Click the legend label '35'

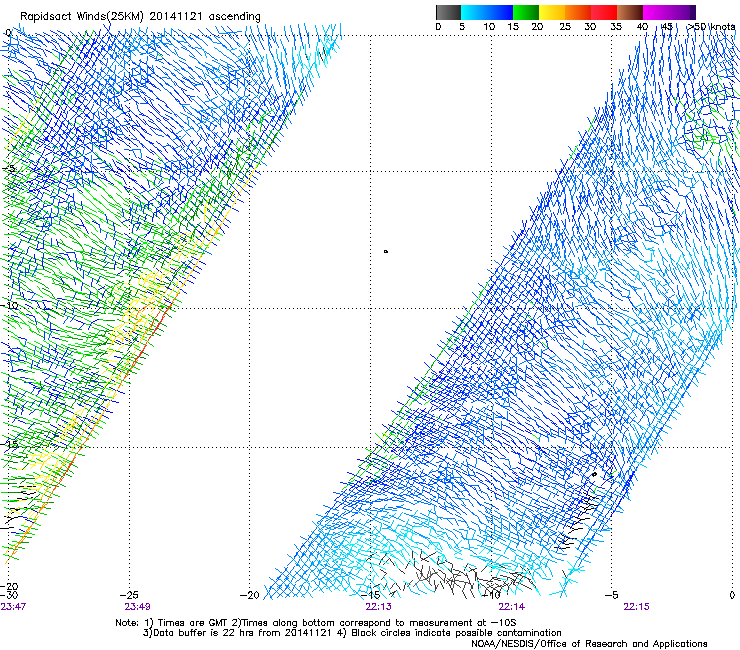coord(616,27)
